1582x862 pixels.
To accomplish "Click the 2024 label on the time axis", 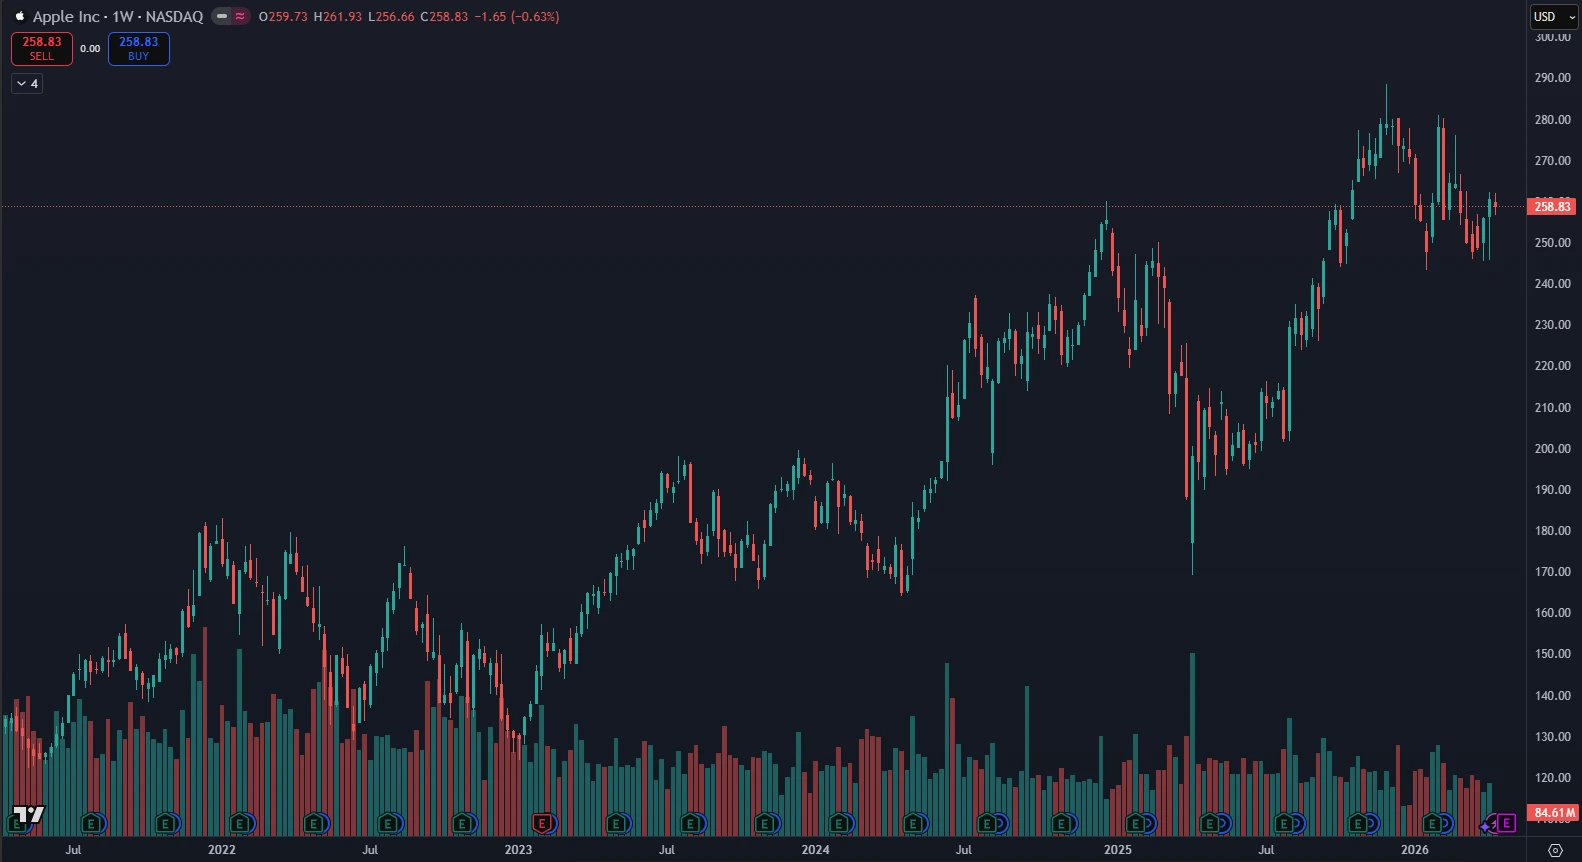I will pos(815,850).
